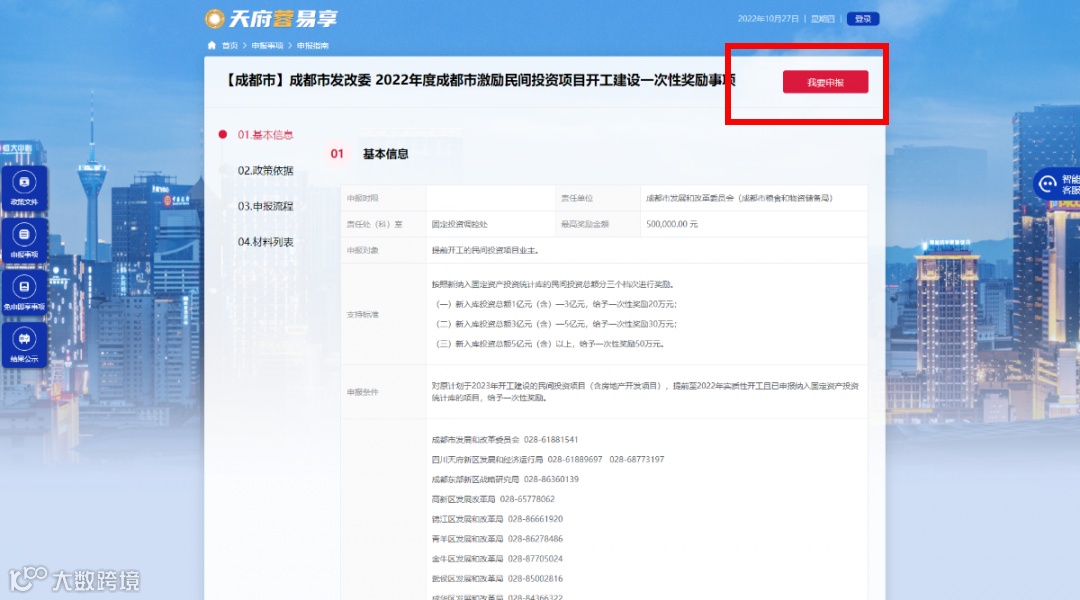Click the 500,000.00 元 award amount
This screenshot has height=600, width=1080.
pos(672,224)
